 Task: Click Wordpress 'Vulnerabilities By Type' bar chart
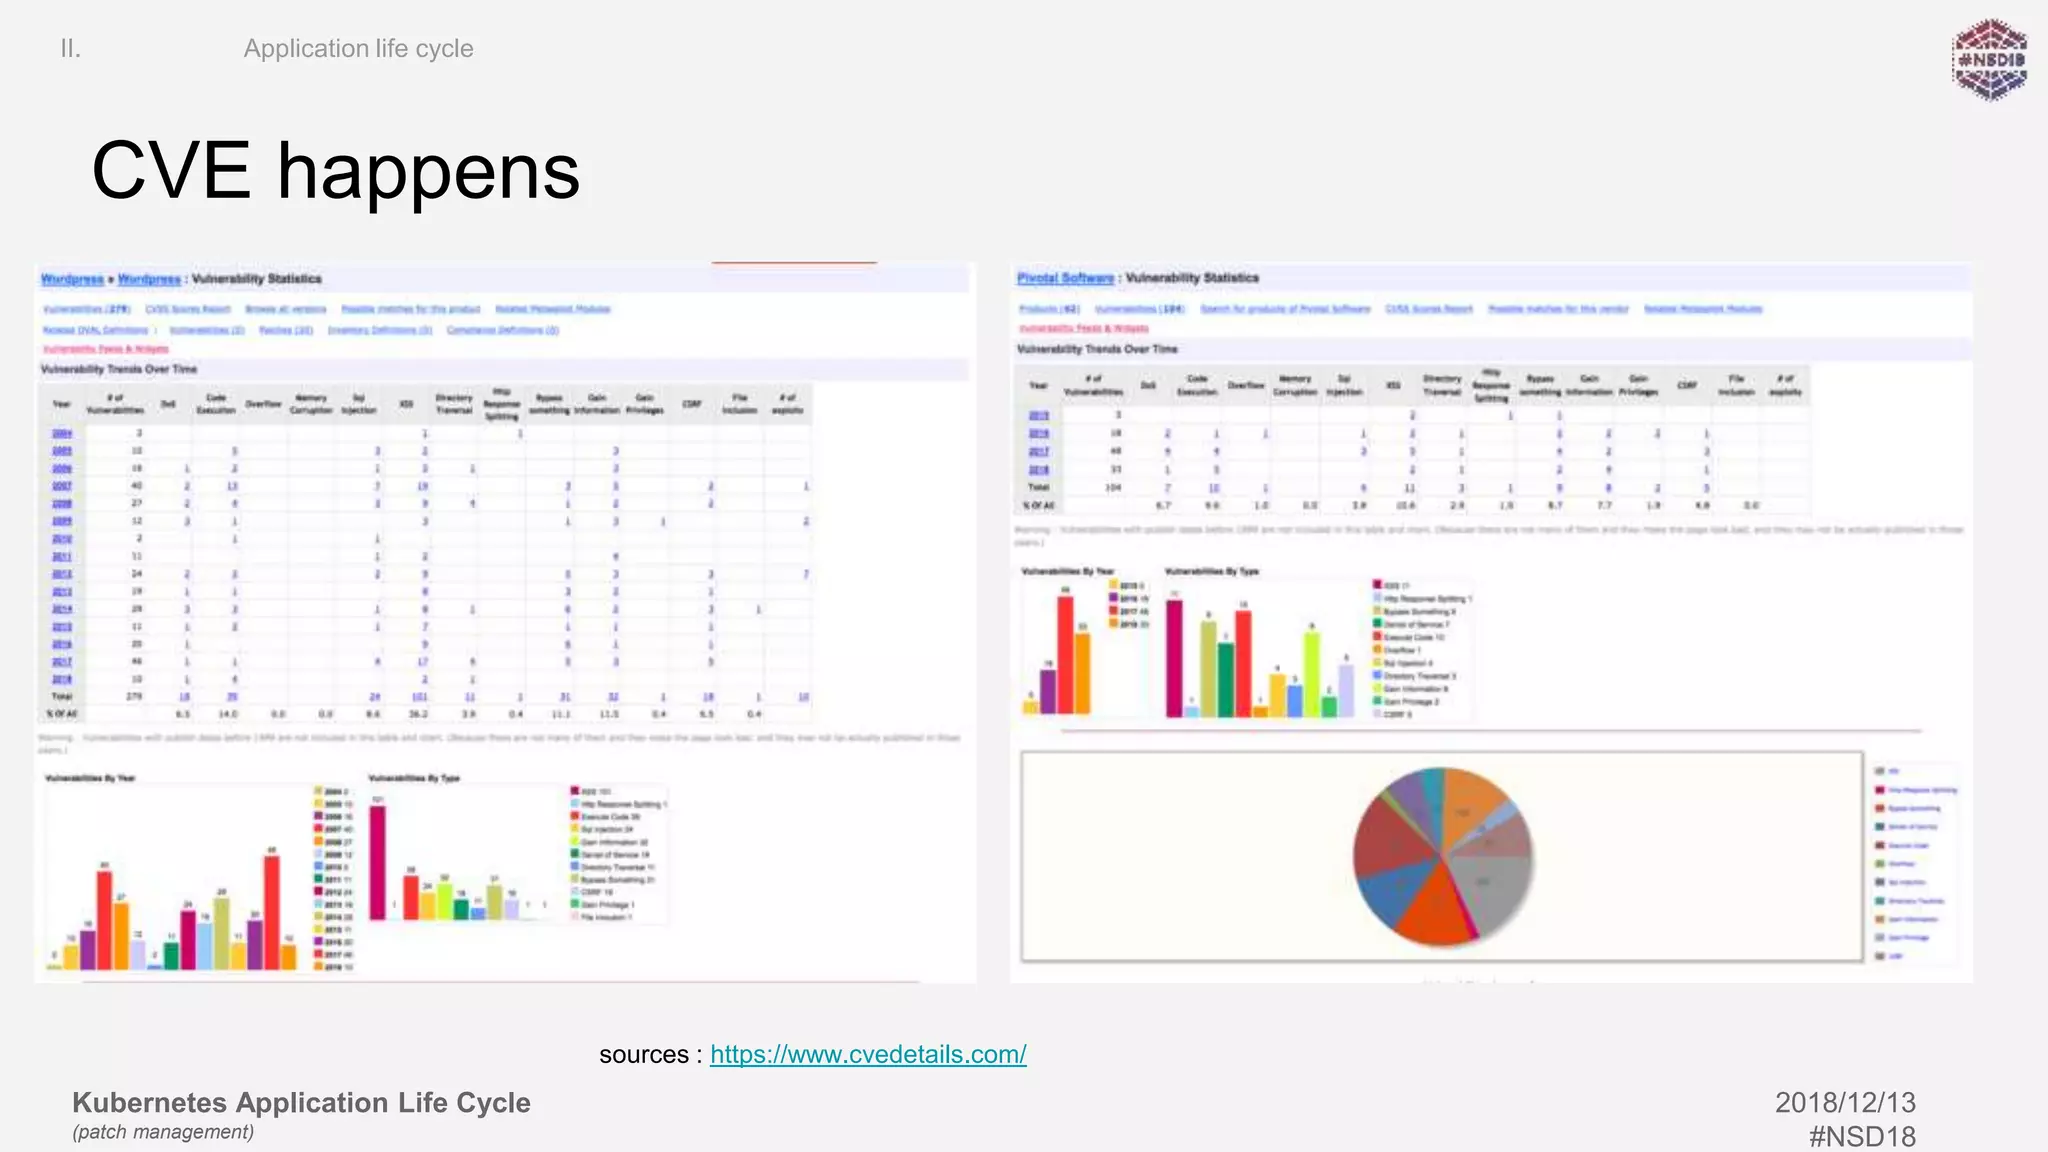point(517,852)
